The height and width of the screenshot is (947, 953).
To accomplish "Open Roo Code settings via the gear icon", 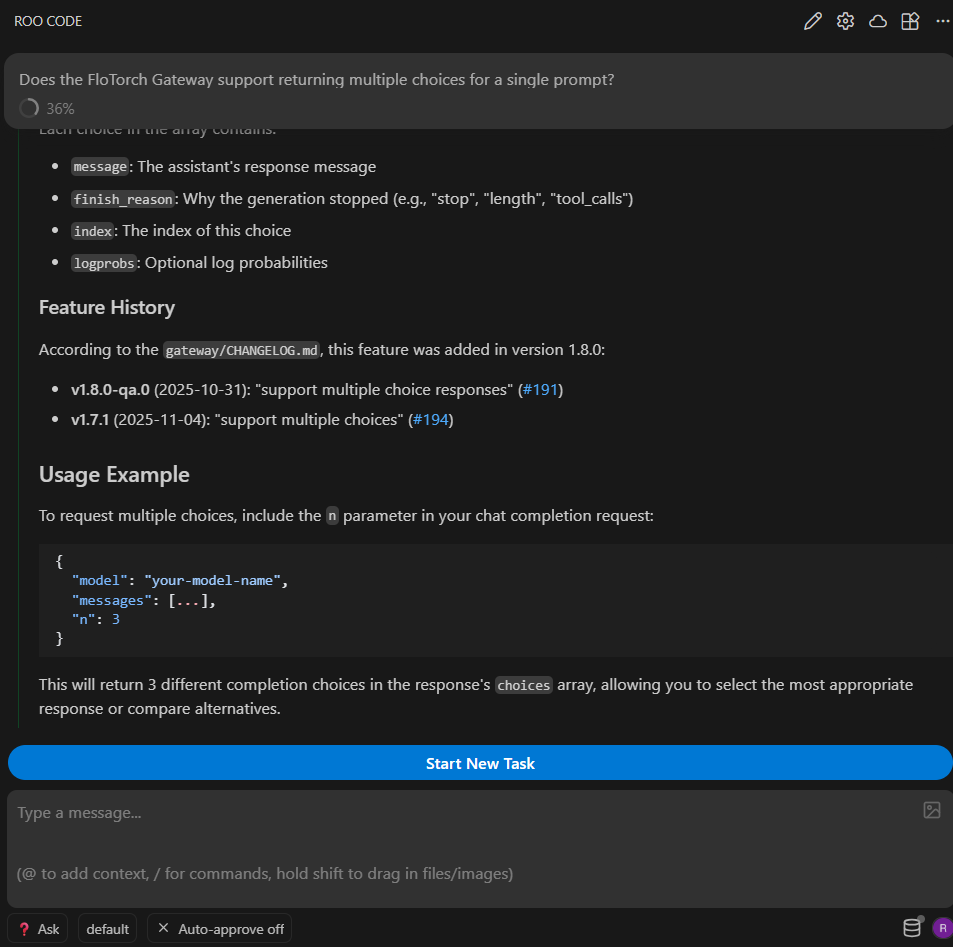I will [x=845, y=20].
